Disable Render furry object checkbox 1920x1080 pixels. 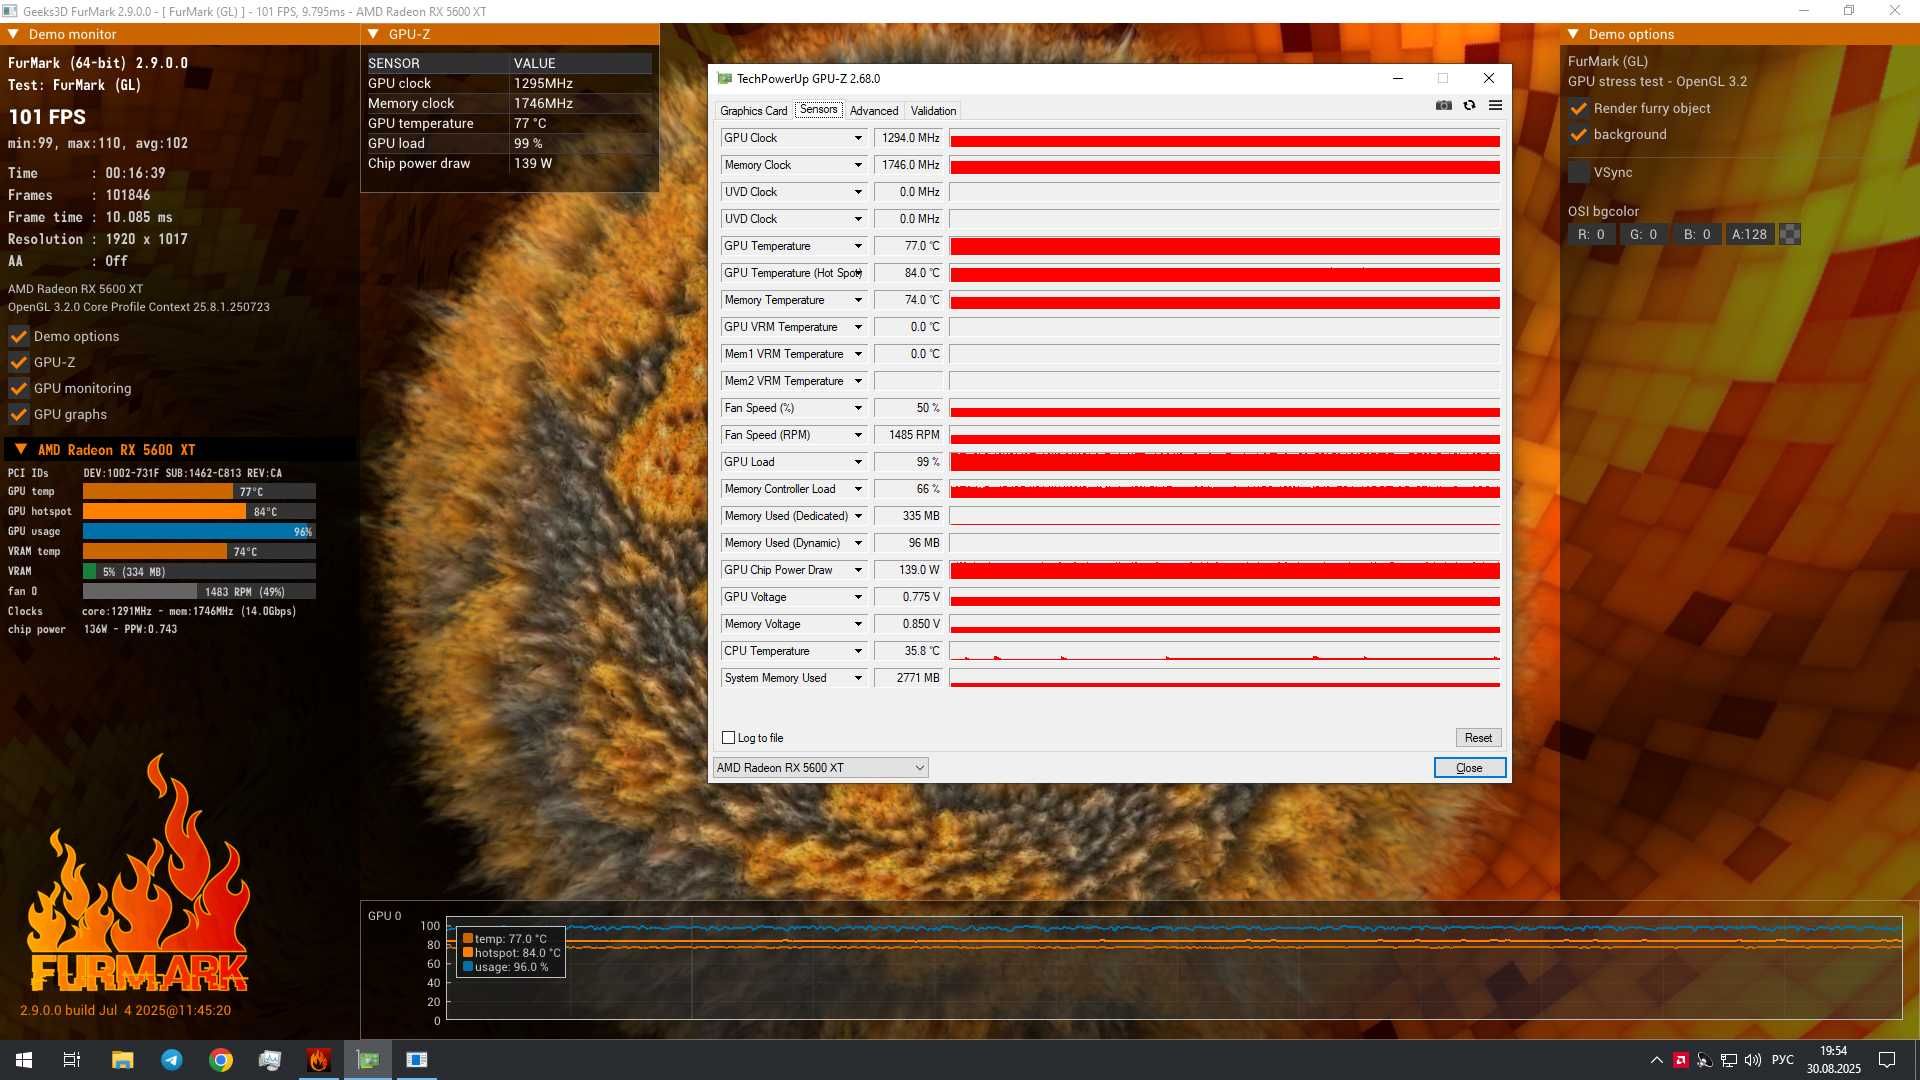(1578, 108)
